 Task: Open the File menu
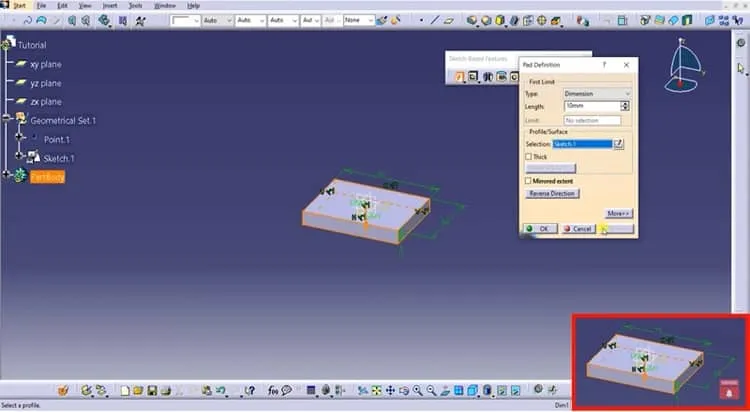click(x=42, y=6)
